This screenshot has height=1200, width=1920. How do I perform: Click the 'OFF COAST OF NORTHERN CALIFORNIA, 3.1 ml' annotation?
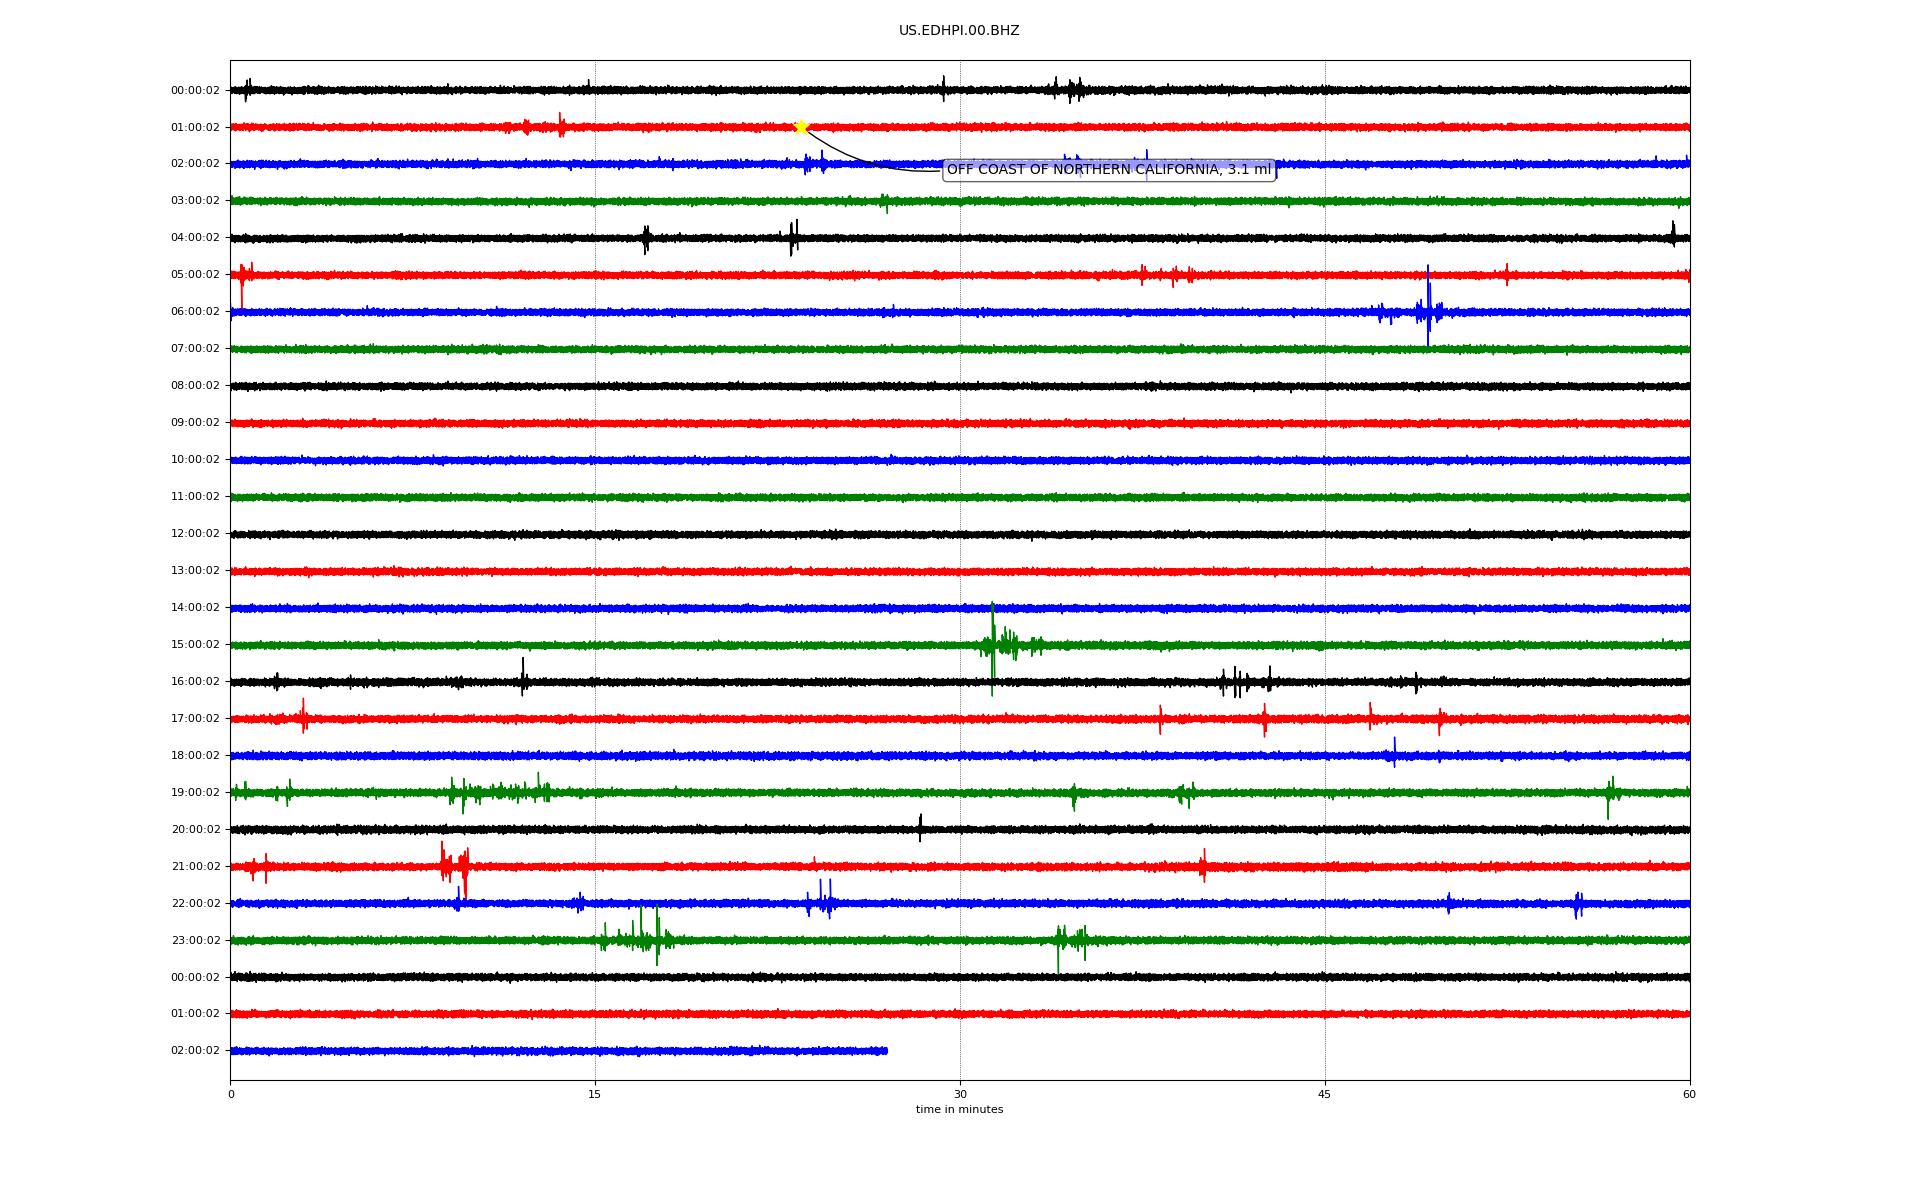pos(1109,170)
